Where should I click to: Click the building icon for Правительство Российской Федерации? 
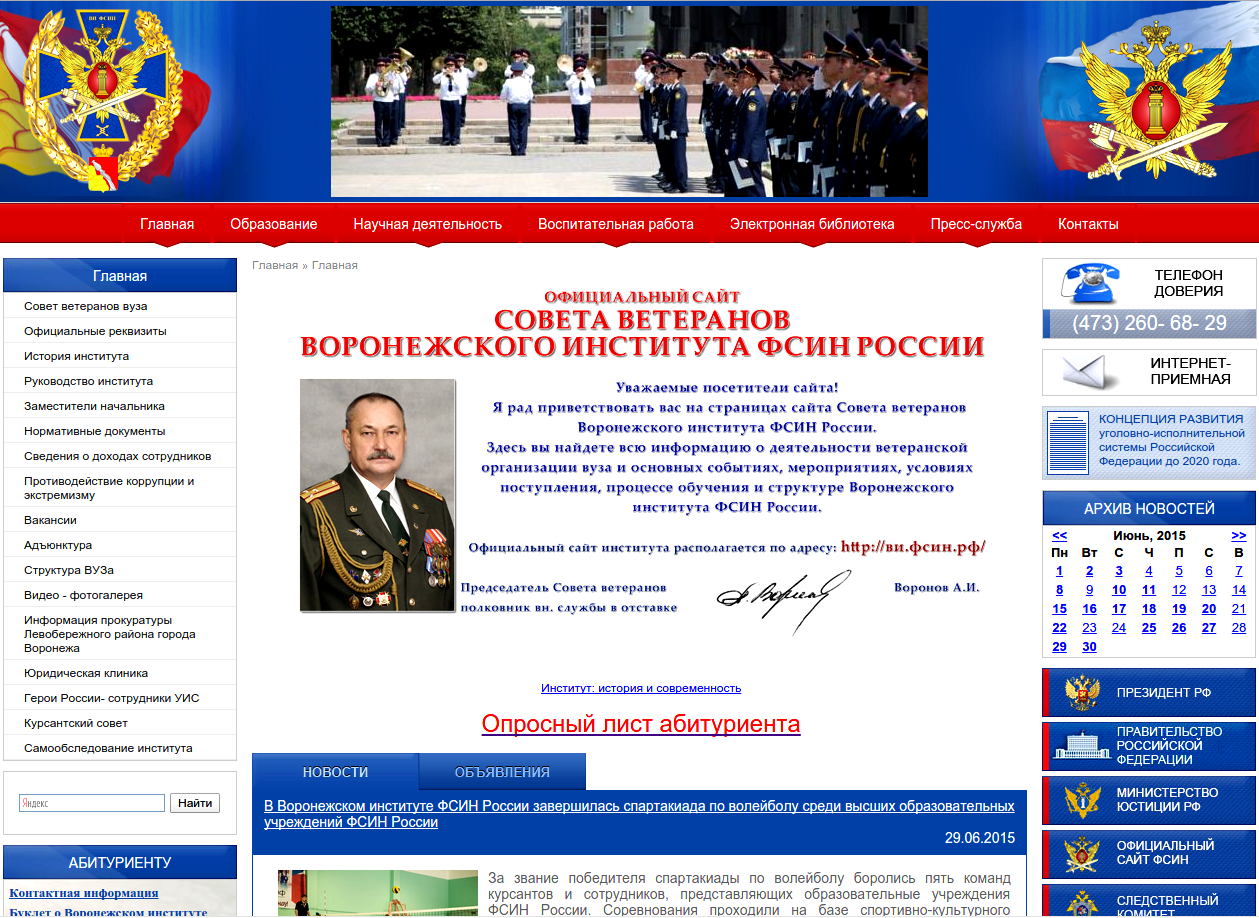(x=1082, y=746)
